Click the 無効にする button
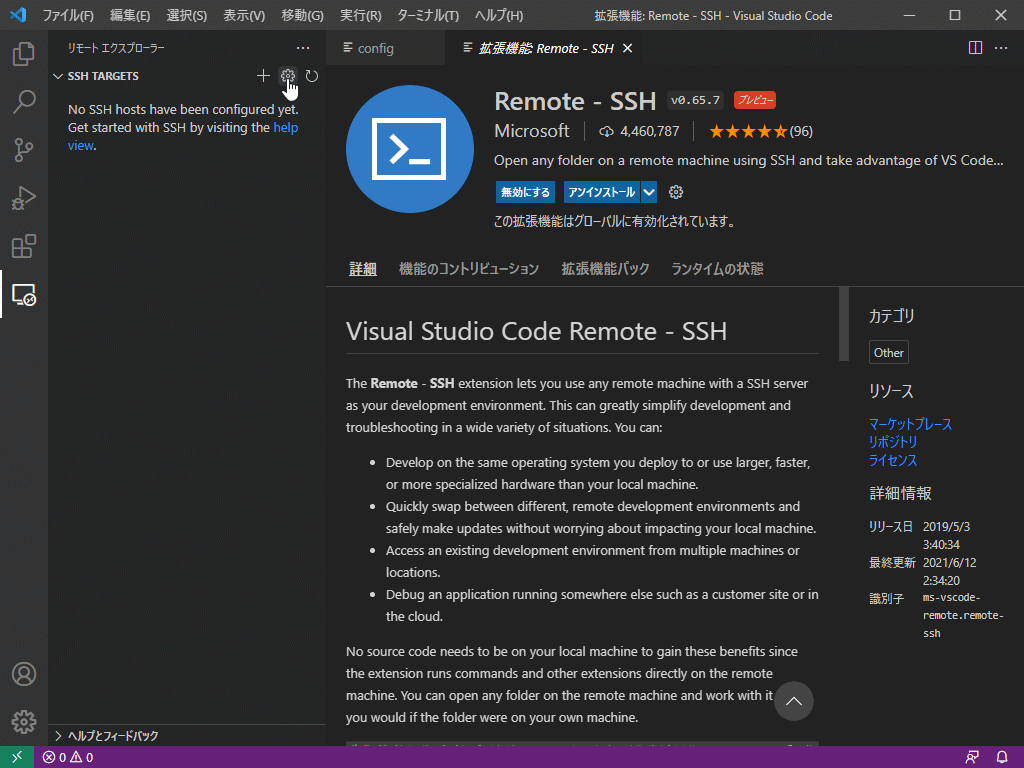Screen dimensions: 1024x768 (525, 191)
